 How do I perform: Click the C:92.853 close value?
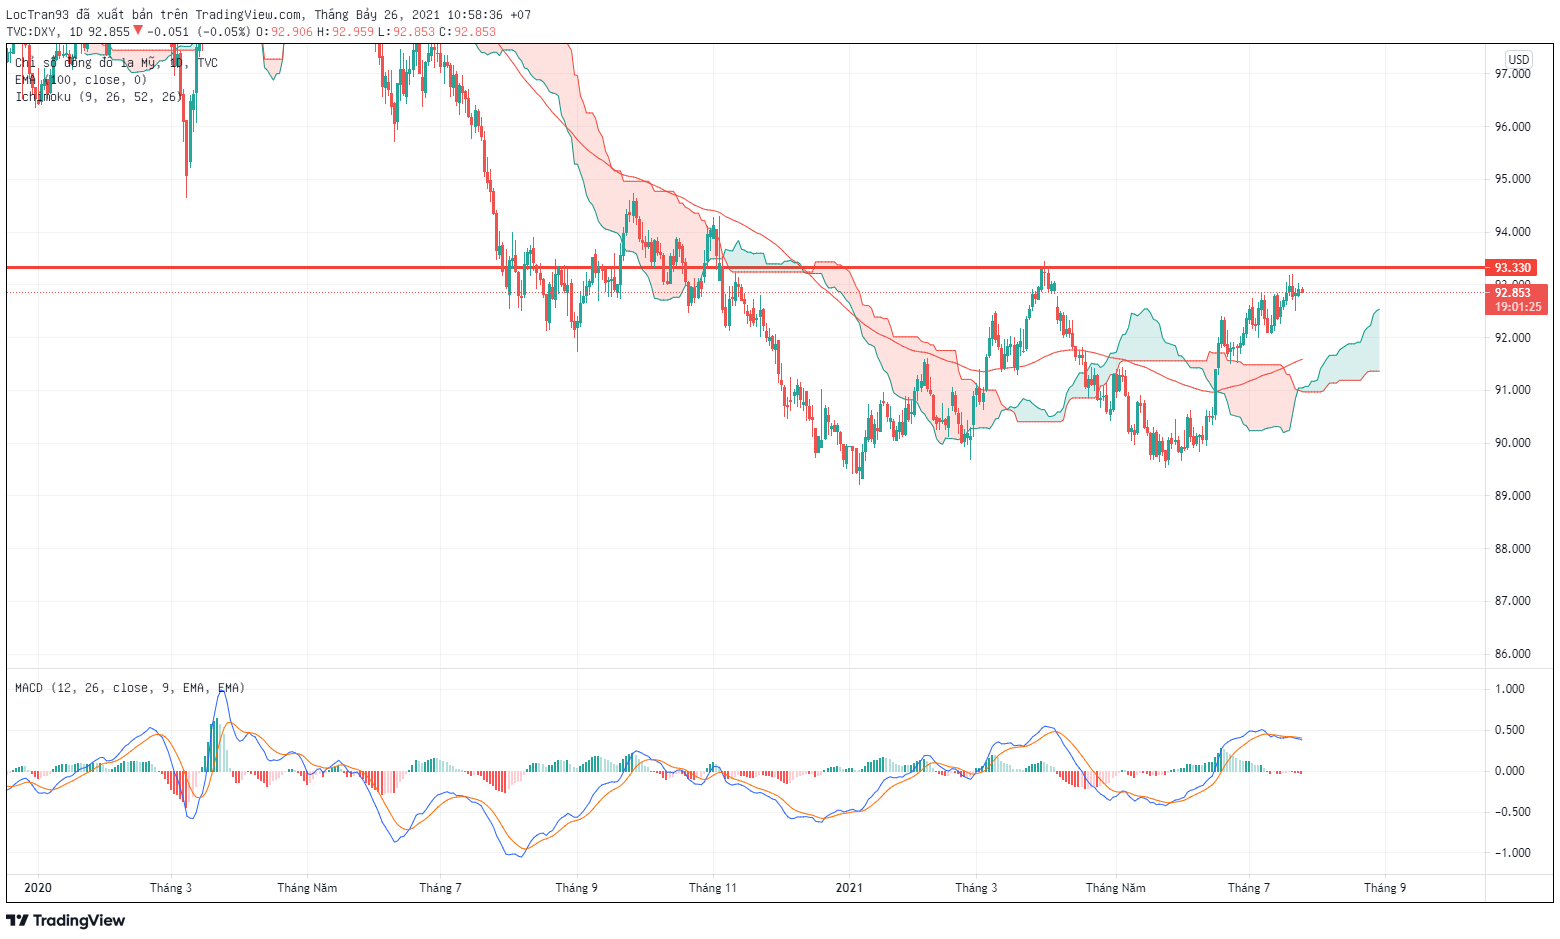467,31
